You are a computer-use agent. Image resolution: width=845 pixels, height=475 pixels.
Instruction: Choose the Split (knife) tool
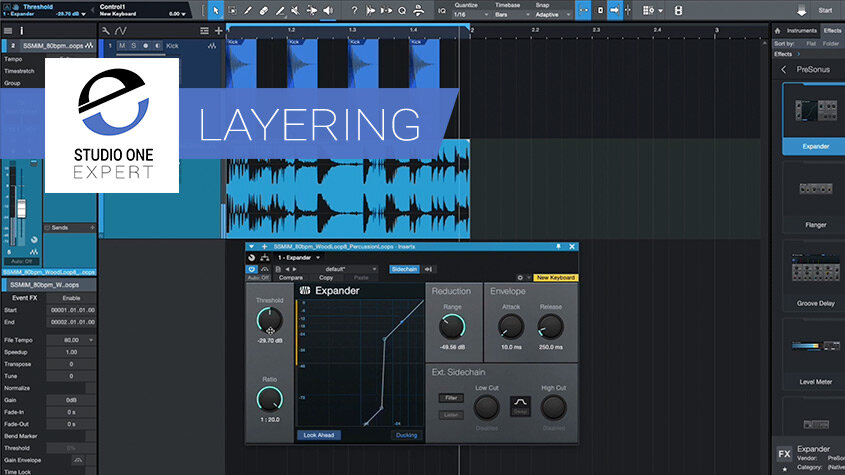pyautogui.click(x=248, y=10)
